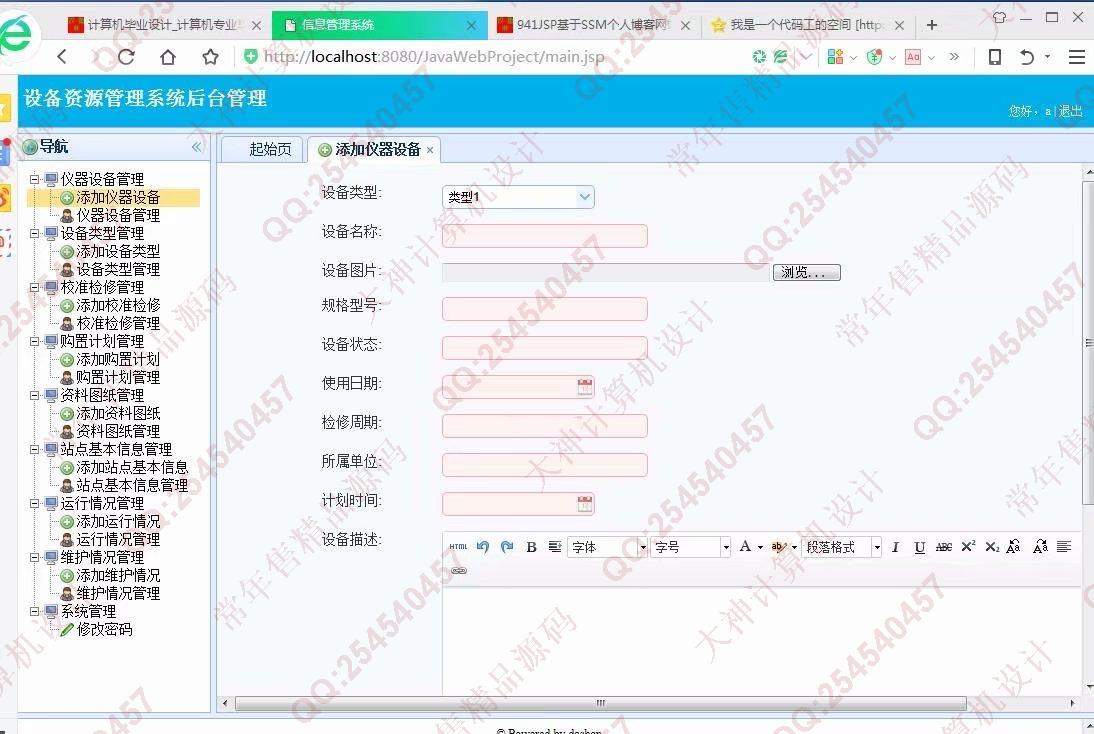
Task: Click the align left icon in the editor toolbar
Action: (1064, 547)
